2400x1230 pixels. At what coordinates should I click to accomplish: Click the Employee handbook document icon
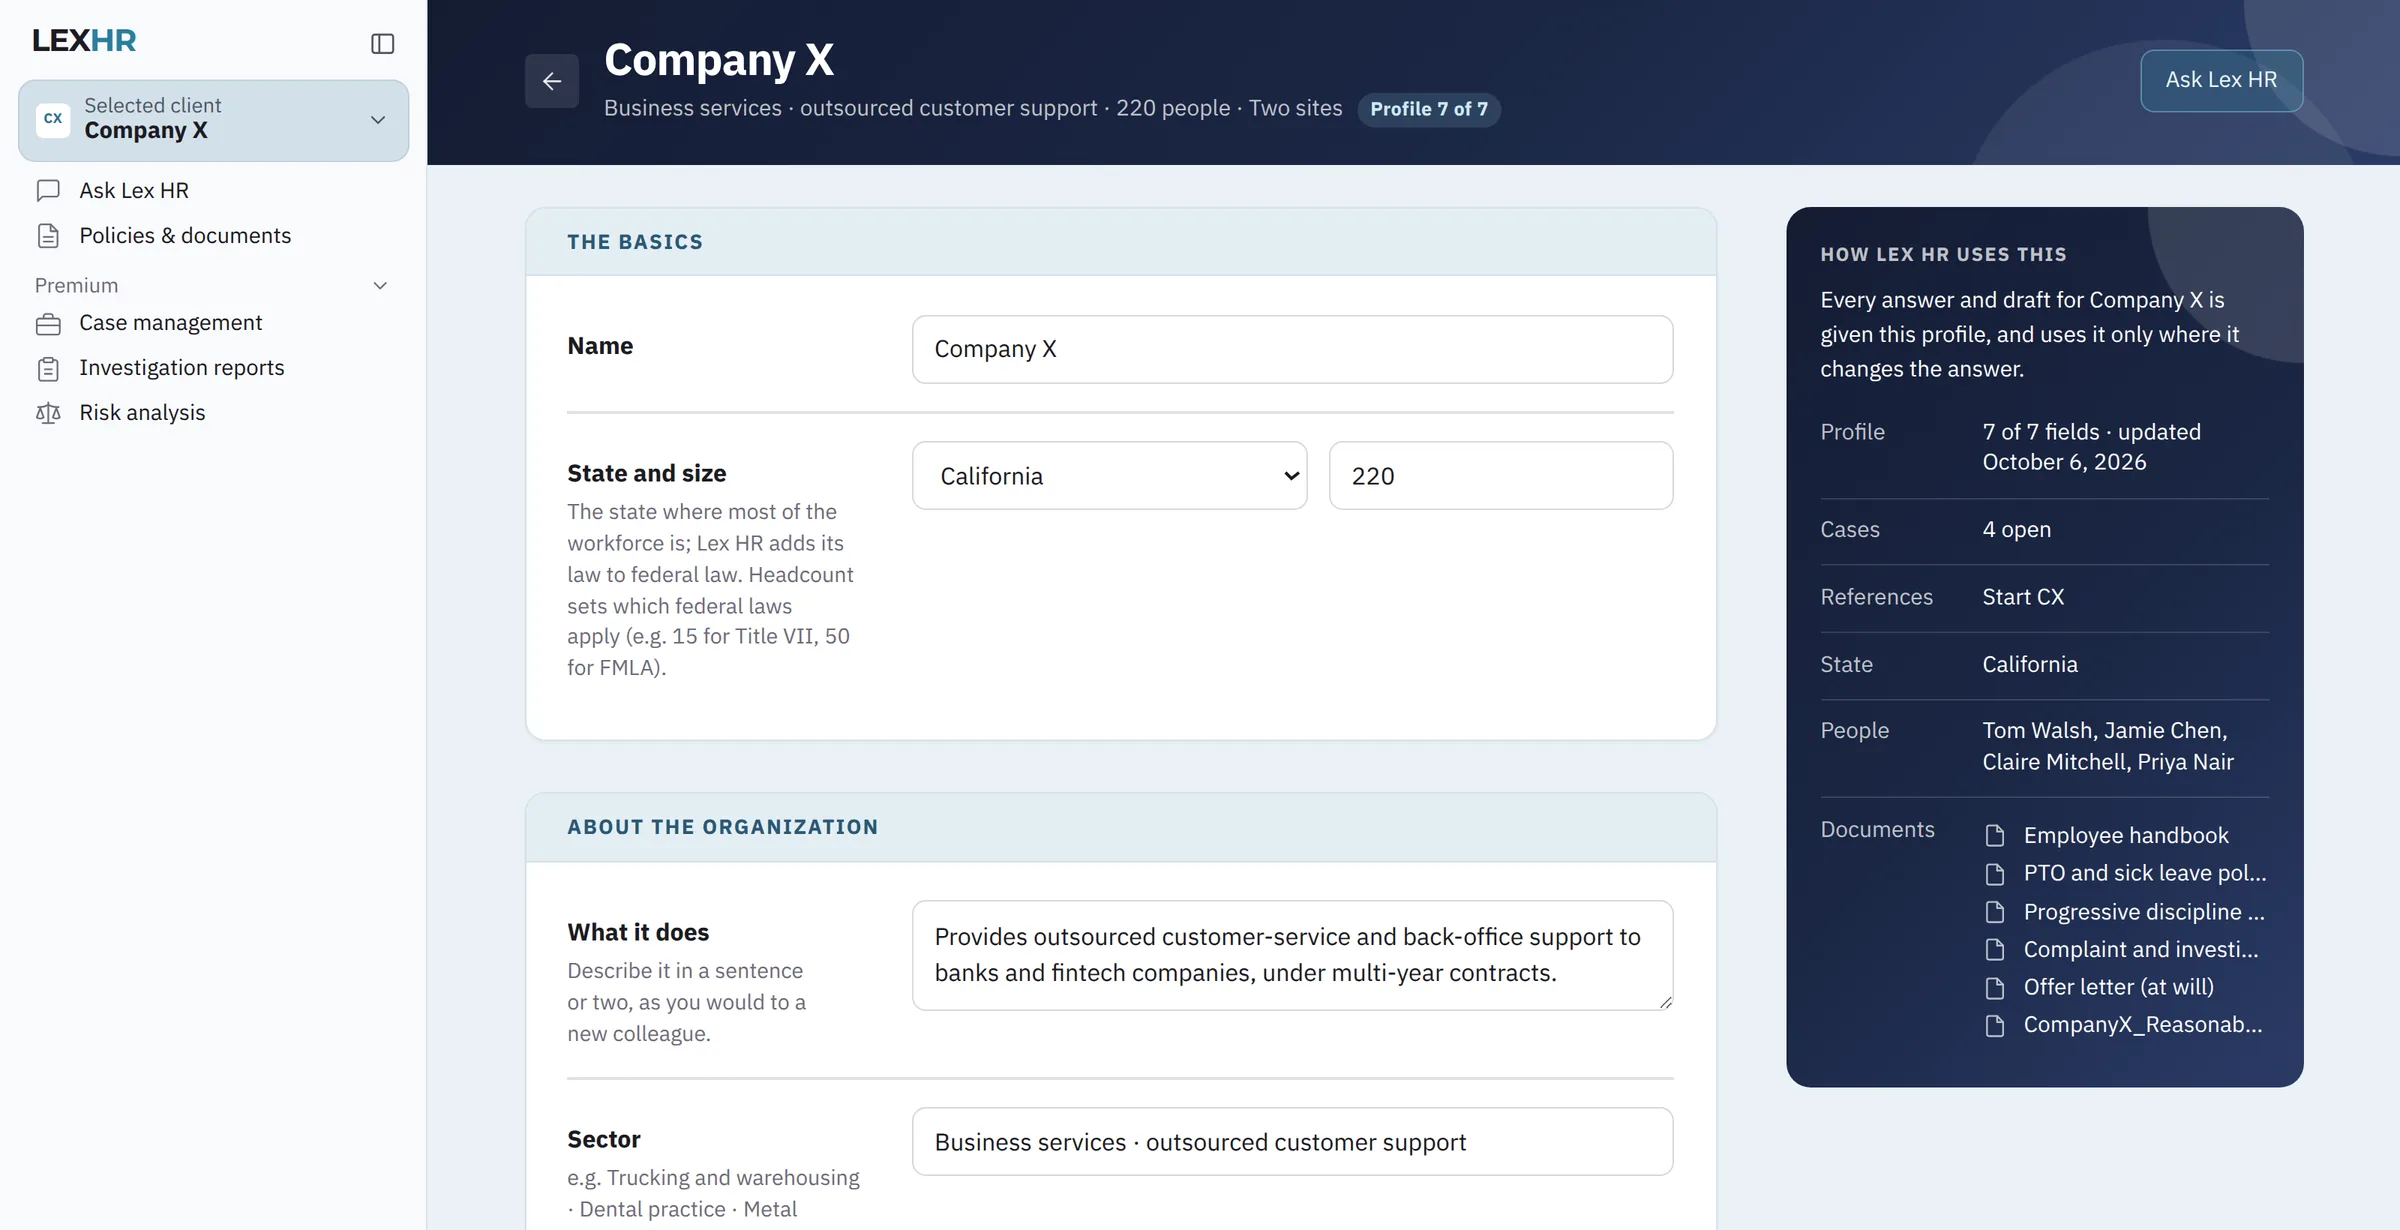pyautogui.click(x=1995, y=836)
